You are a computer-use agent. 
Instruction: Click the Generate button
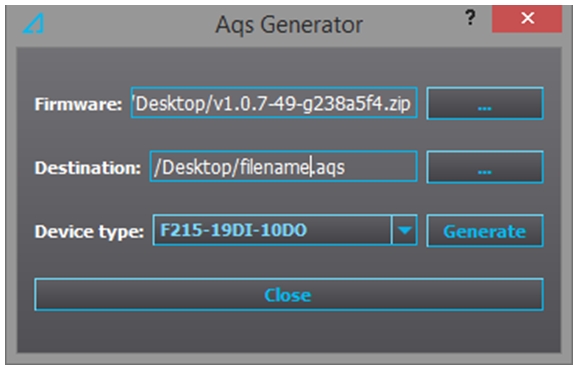[485, 231]
